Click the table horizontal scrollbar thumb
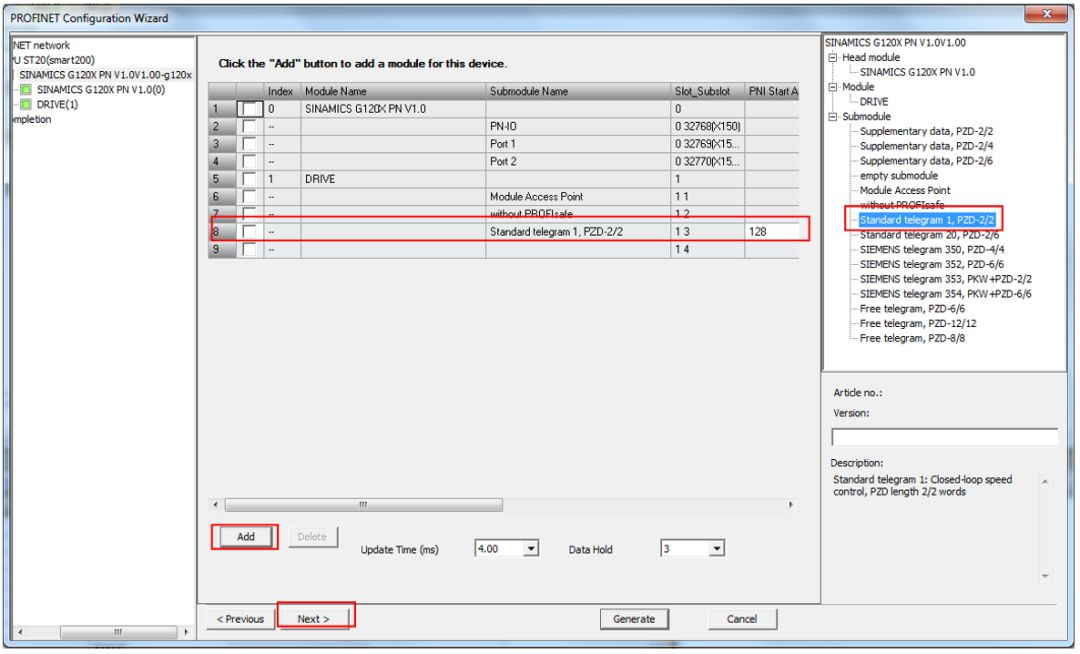 pyautogui.click(x=364, y=505)
